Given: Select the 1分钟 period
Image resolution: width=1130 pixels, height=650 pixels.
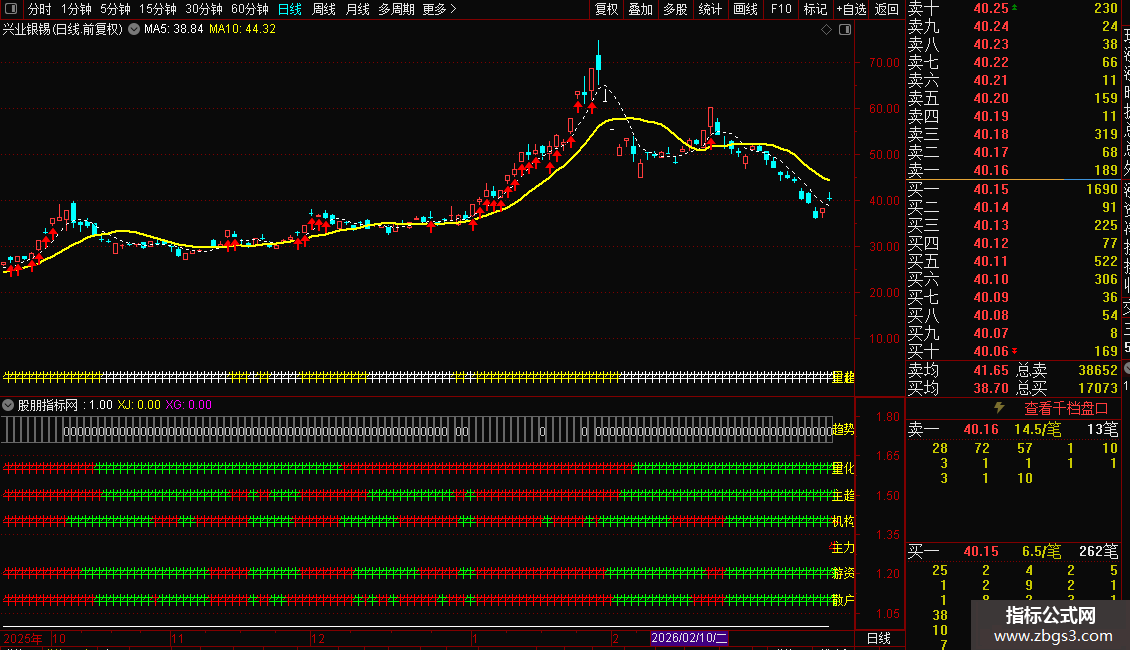Looking at the screenshot, I should click(x=76, y=9).
